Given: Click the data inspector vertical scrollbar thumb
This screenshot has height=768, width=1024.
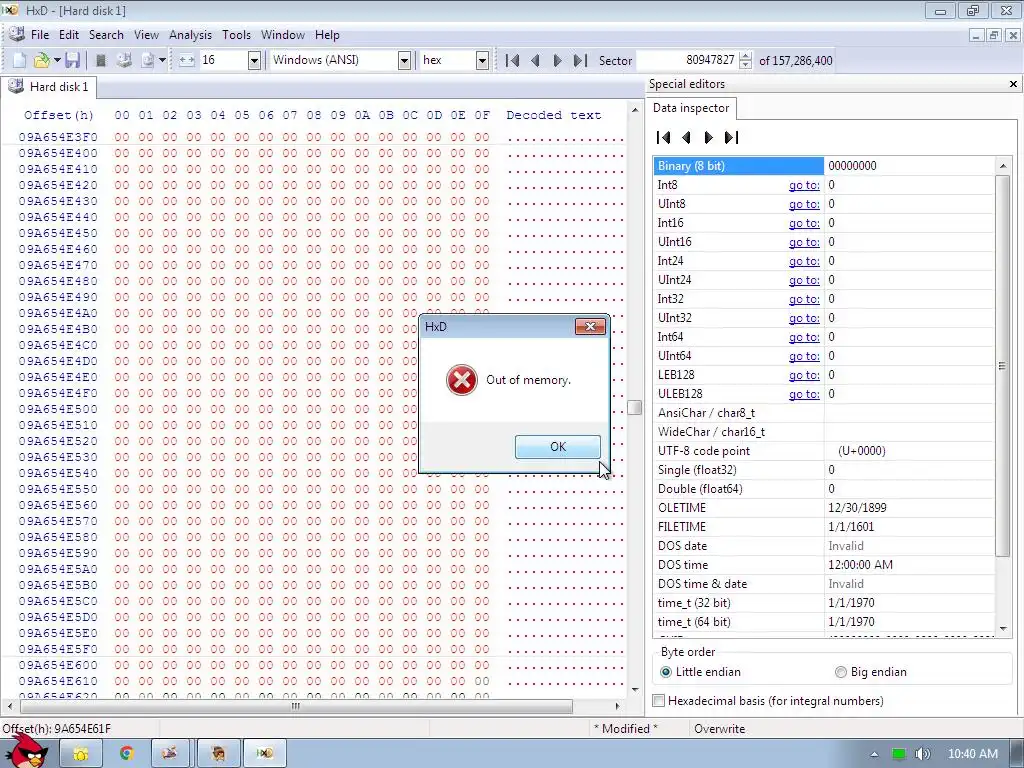Looking at the screenshot, I should coord(1002,366).
